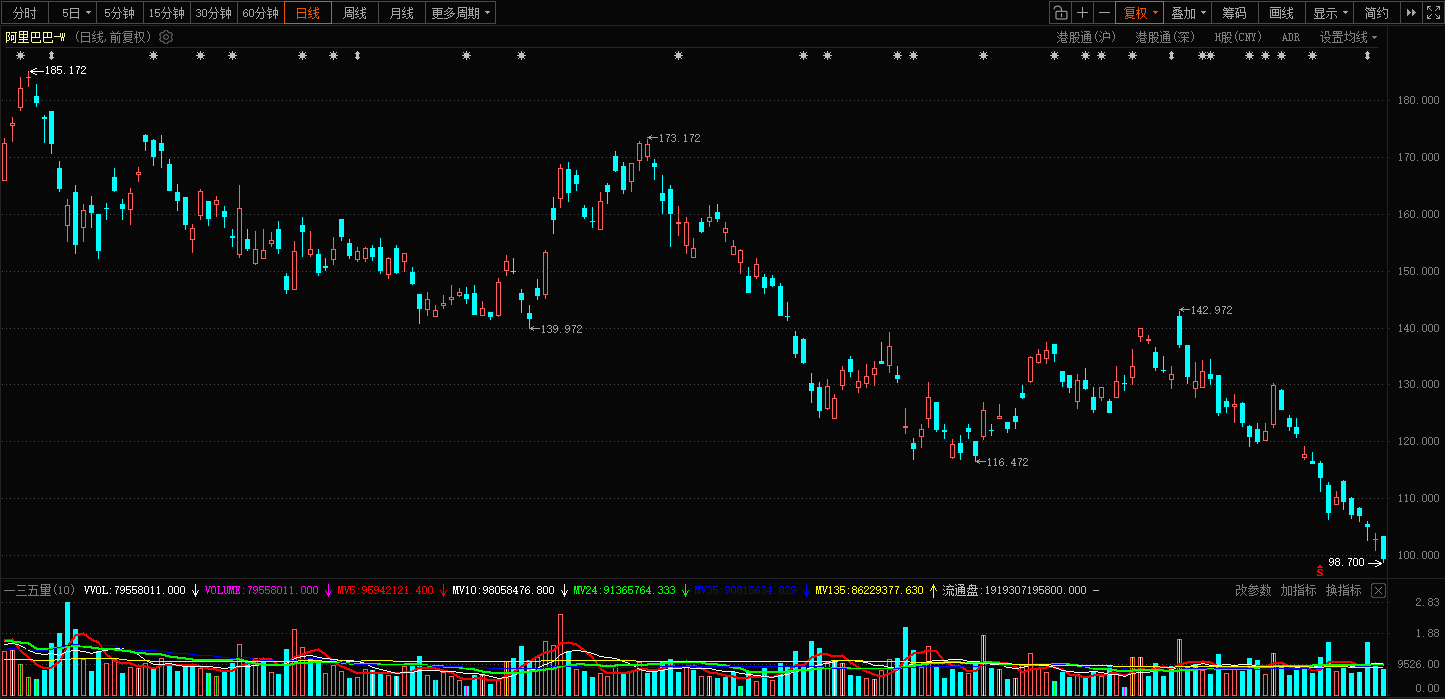Switch to the 周线 weekly tab
Viewport: 1445px width, 699px height.
coord(355,13)
